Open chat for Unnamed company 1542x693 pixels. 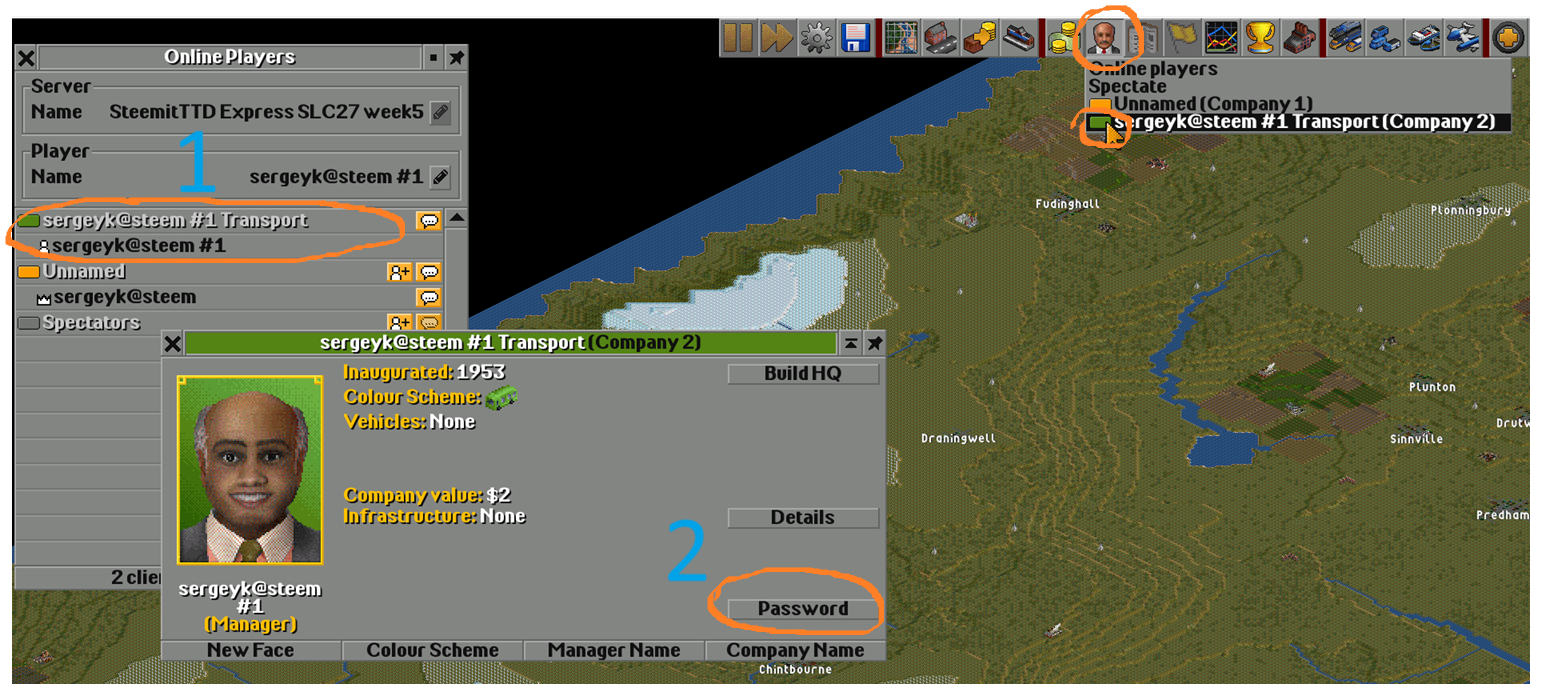429,272
